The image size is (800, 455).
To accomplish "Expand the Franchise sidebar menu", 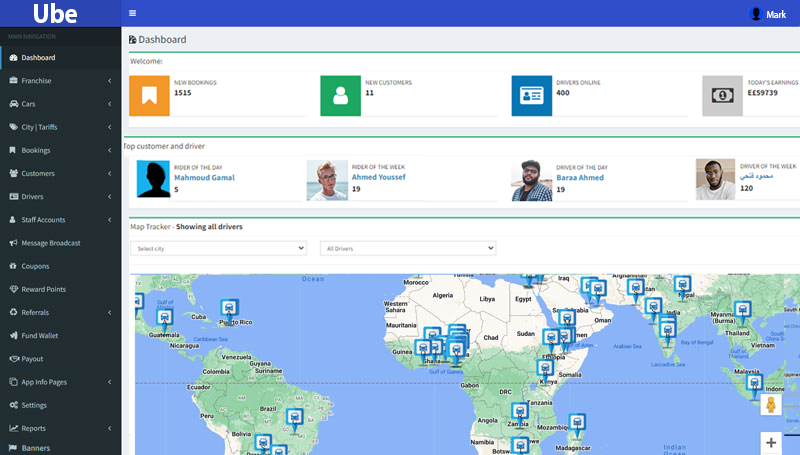I will click(60, 80).
